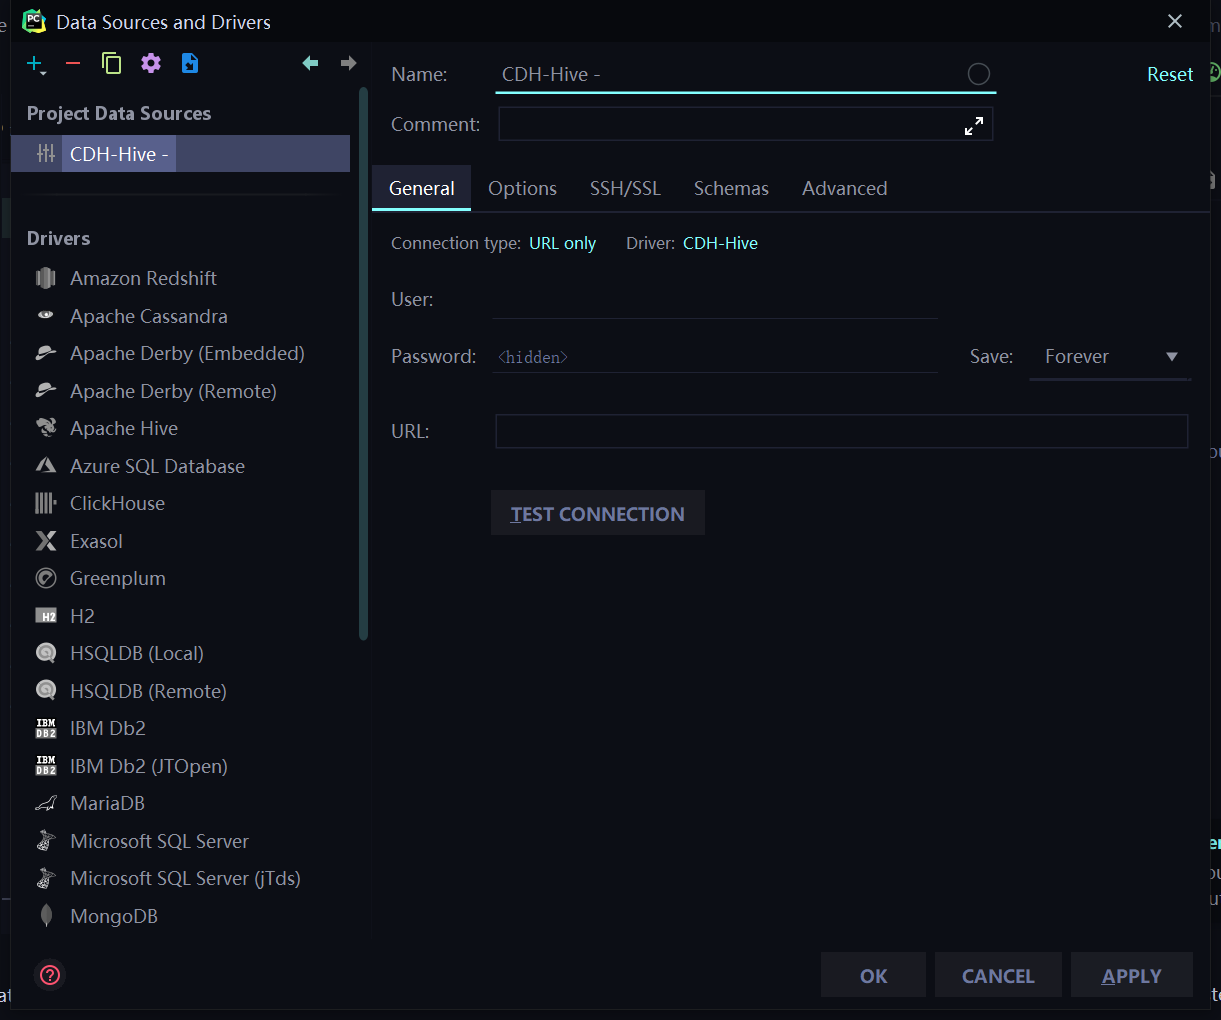Focus the Password hidden field
Screen dimensions: 1221x1020
(x=715, y=357)
